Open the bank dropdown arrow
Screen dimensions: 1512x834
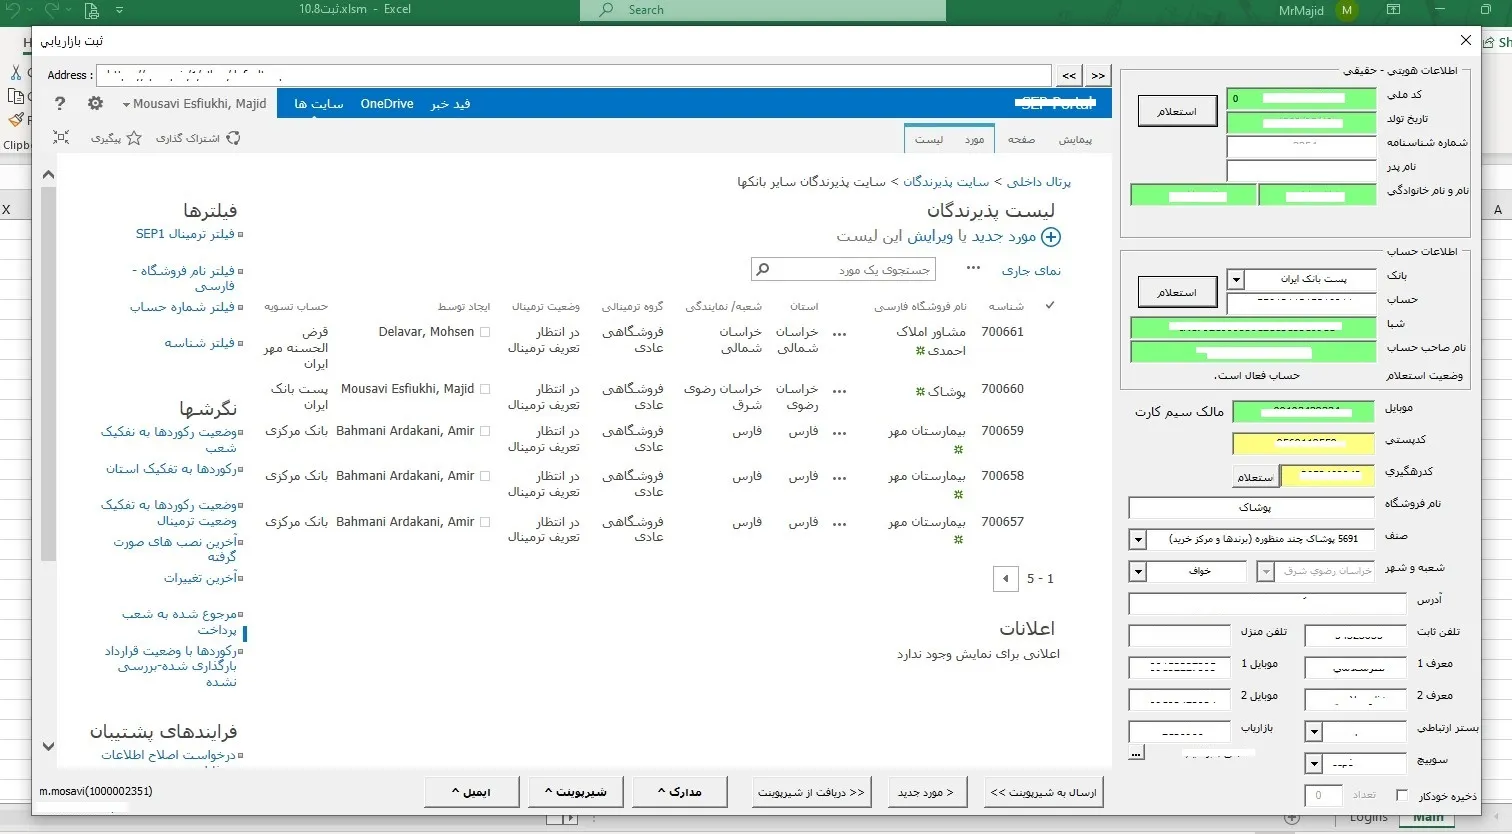[x=1236, y=280]
